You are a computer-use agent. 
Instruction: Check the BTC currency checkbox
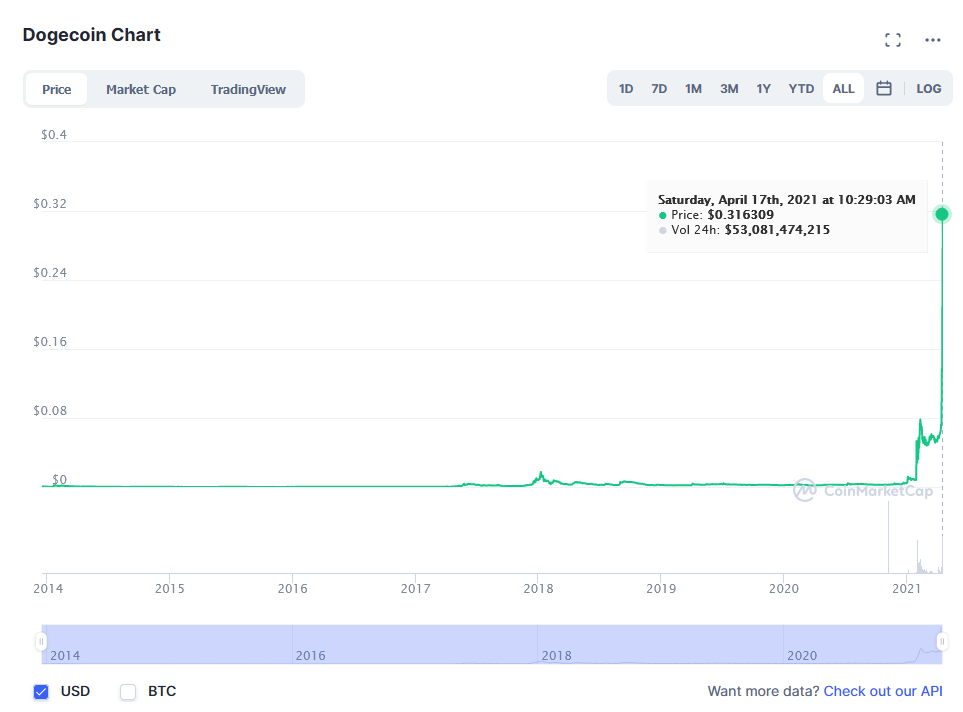(128, 692)
